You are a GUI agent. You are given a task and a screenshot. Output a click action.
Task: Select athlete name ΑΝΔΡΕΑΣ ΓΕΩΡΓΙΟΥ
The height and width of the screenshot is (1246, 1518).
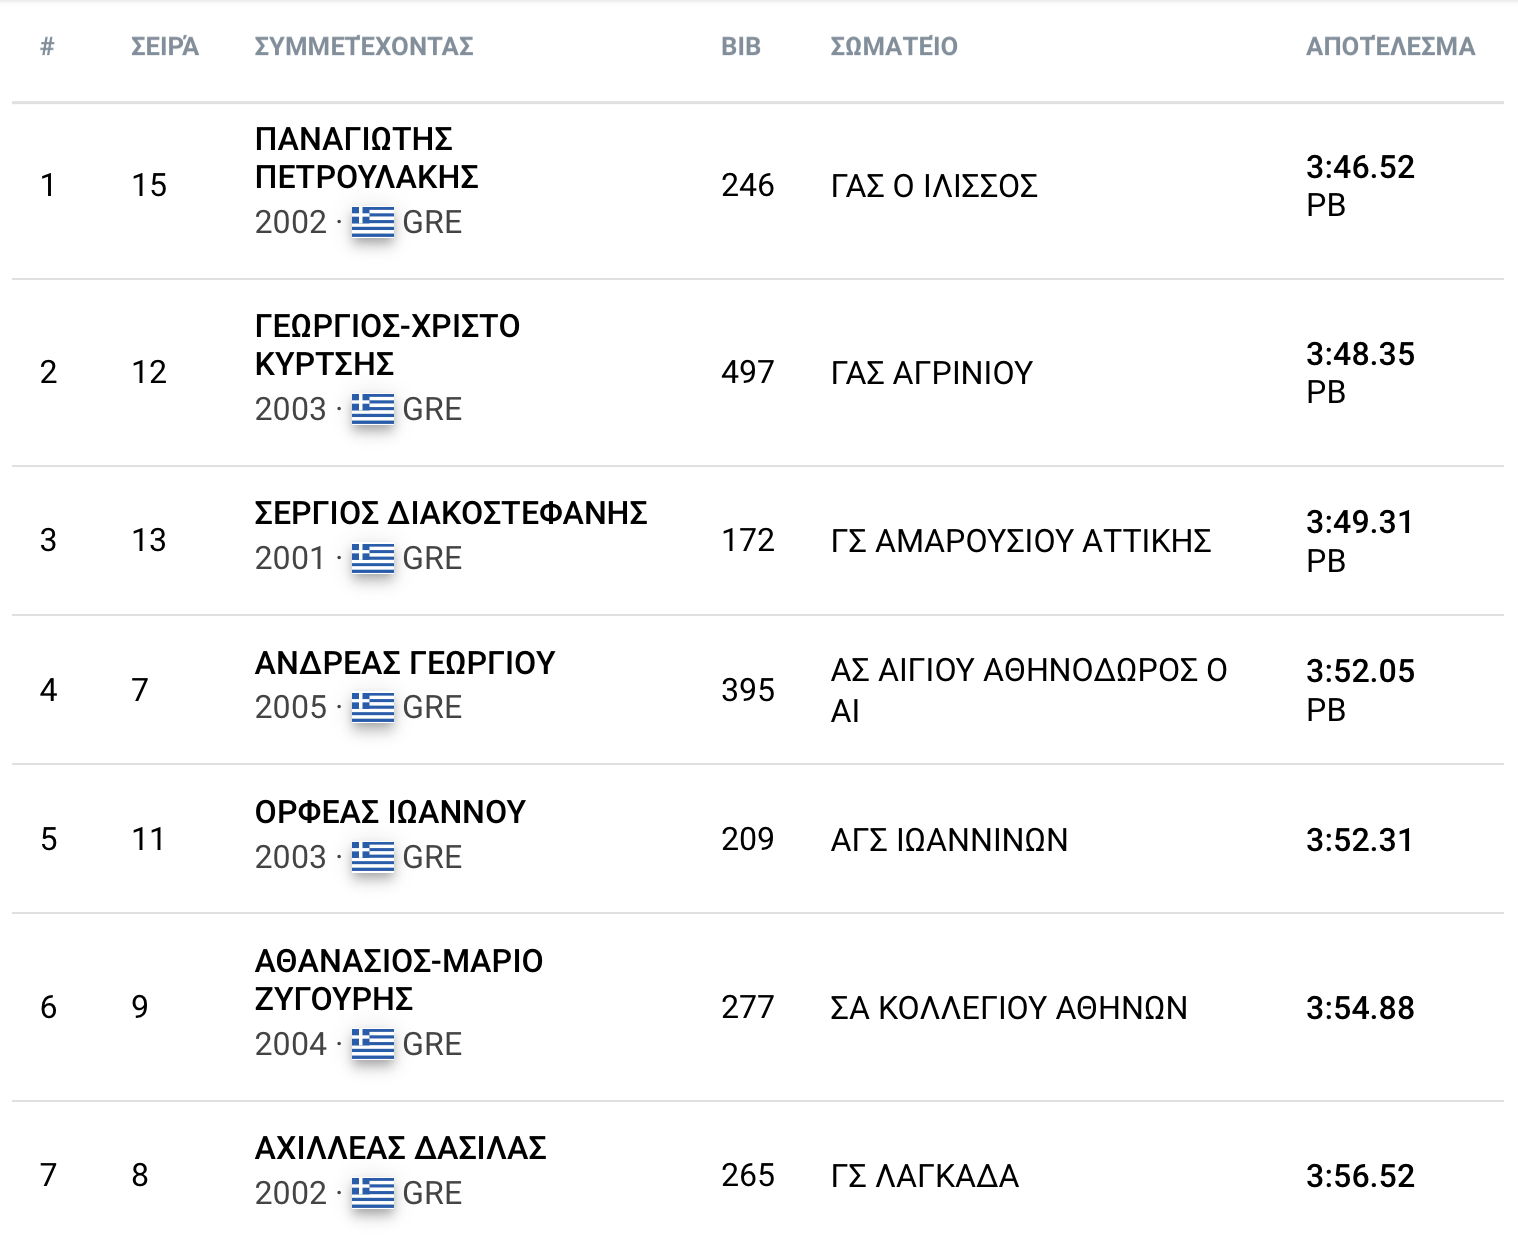pyautogui.click(x=405, y=663)
